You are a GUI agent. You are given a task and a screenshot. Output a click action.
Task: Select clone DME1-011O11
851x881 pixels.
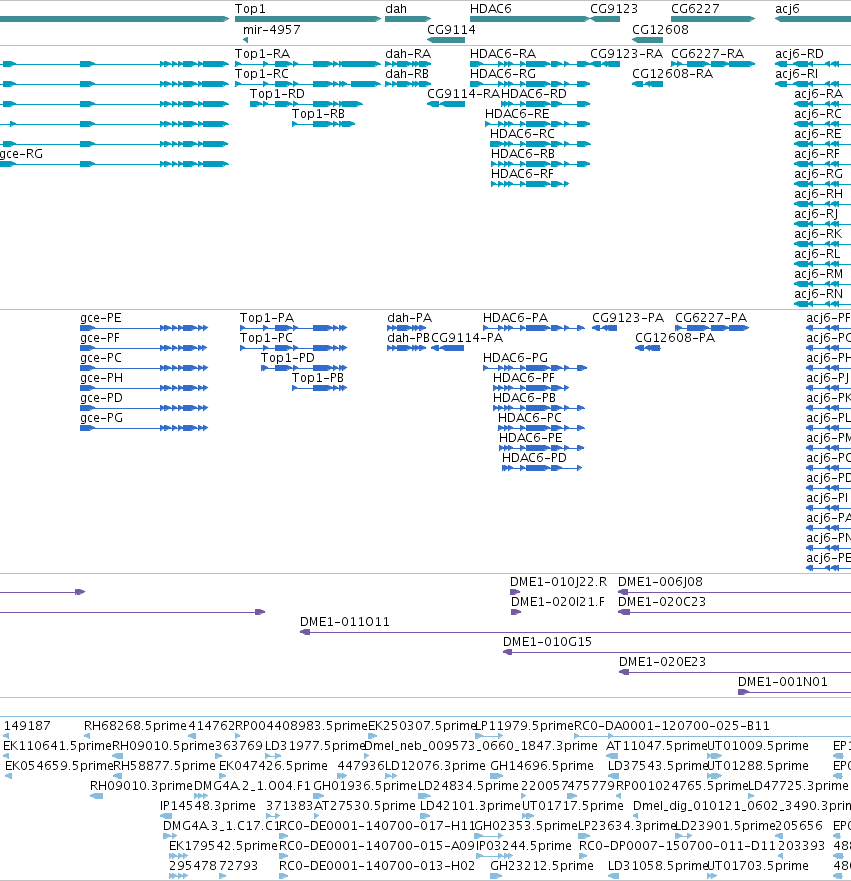coord(575,632)
